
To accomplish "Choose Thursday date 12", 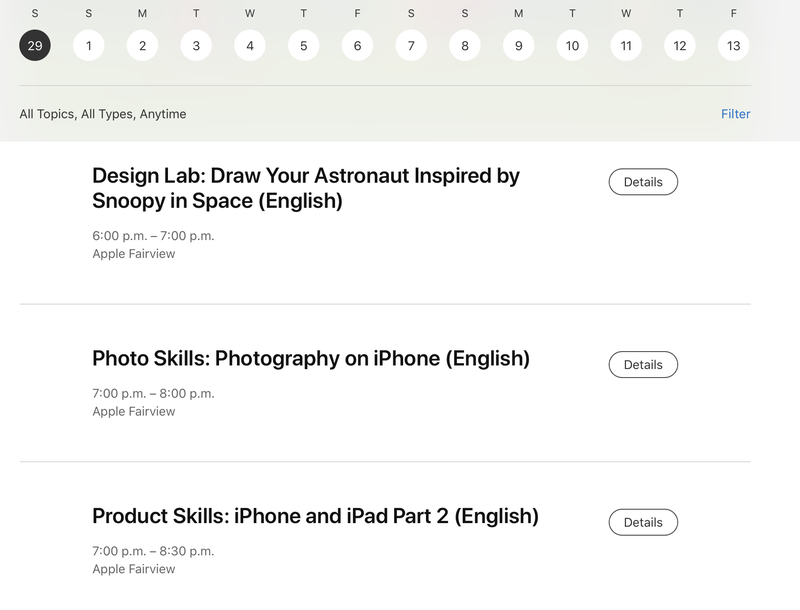I will pyautogui.click(x=680, y=45).
